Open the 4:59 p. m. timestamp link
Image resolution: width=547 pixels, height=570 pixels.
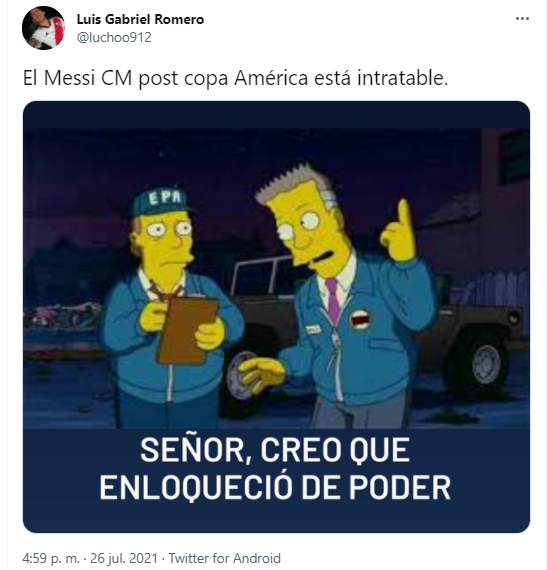click(x=51, y=558)
